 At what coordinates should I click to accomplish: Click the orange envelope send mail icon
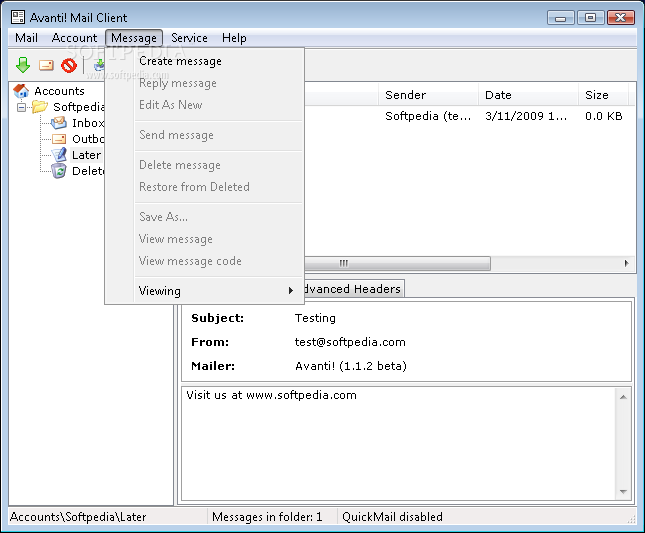click(x=46, y=65)
